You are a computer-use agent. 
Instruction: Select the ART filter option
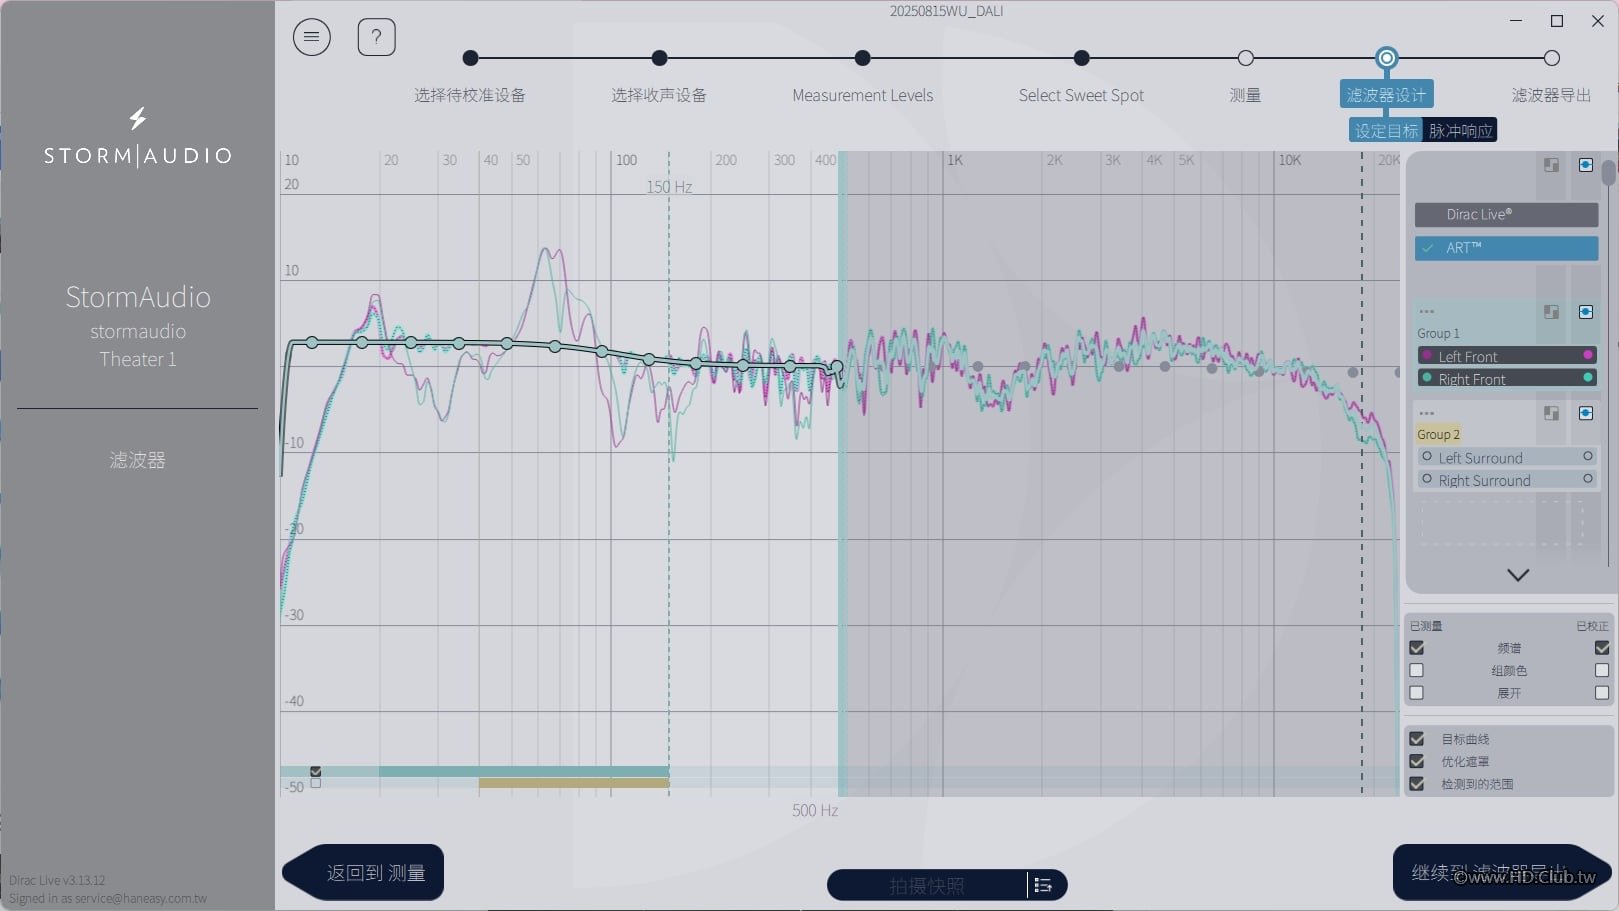1506,248
